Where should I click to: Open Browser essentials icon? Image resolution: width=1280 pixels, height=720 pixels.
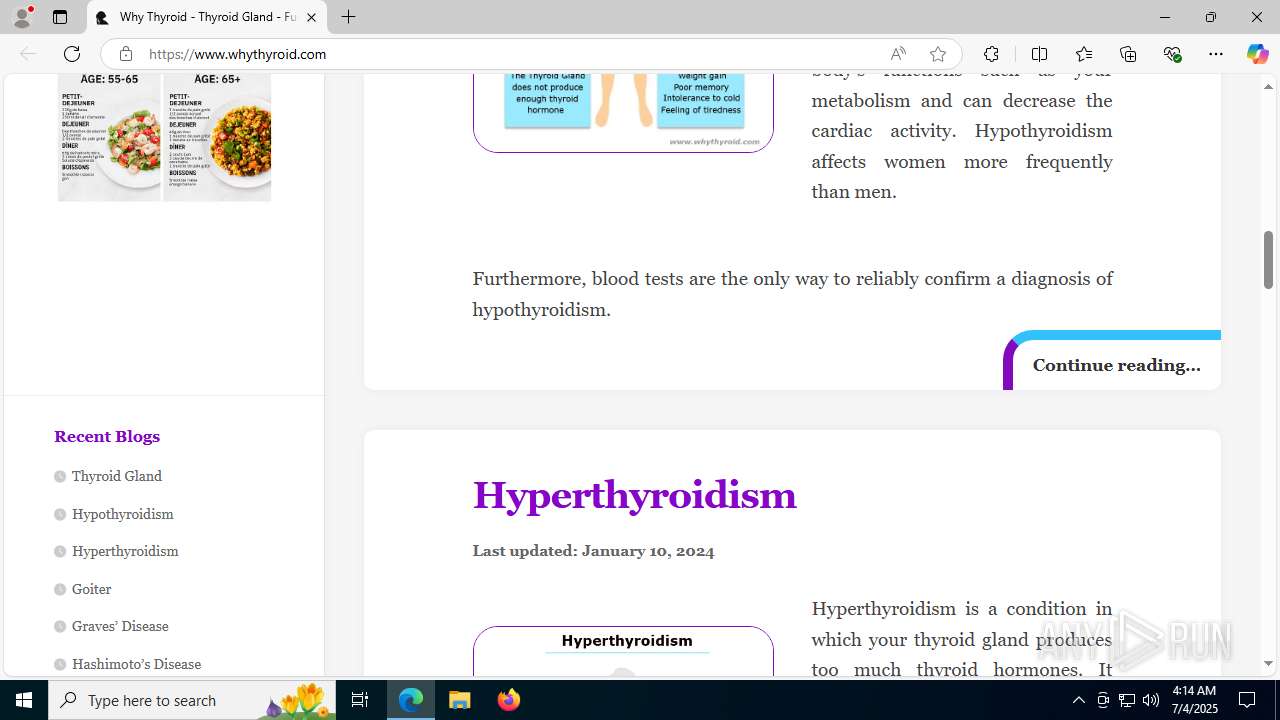1172,54
